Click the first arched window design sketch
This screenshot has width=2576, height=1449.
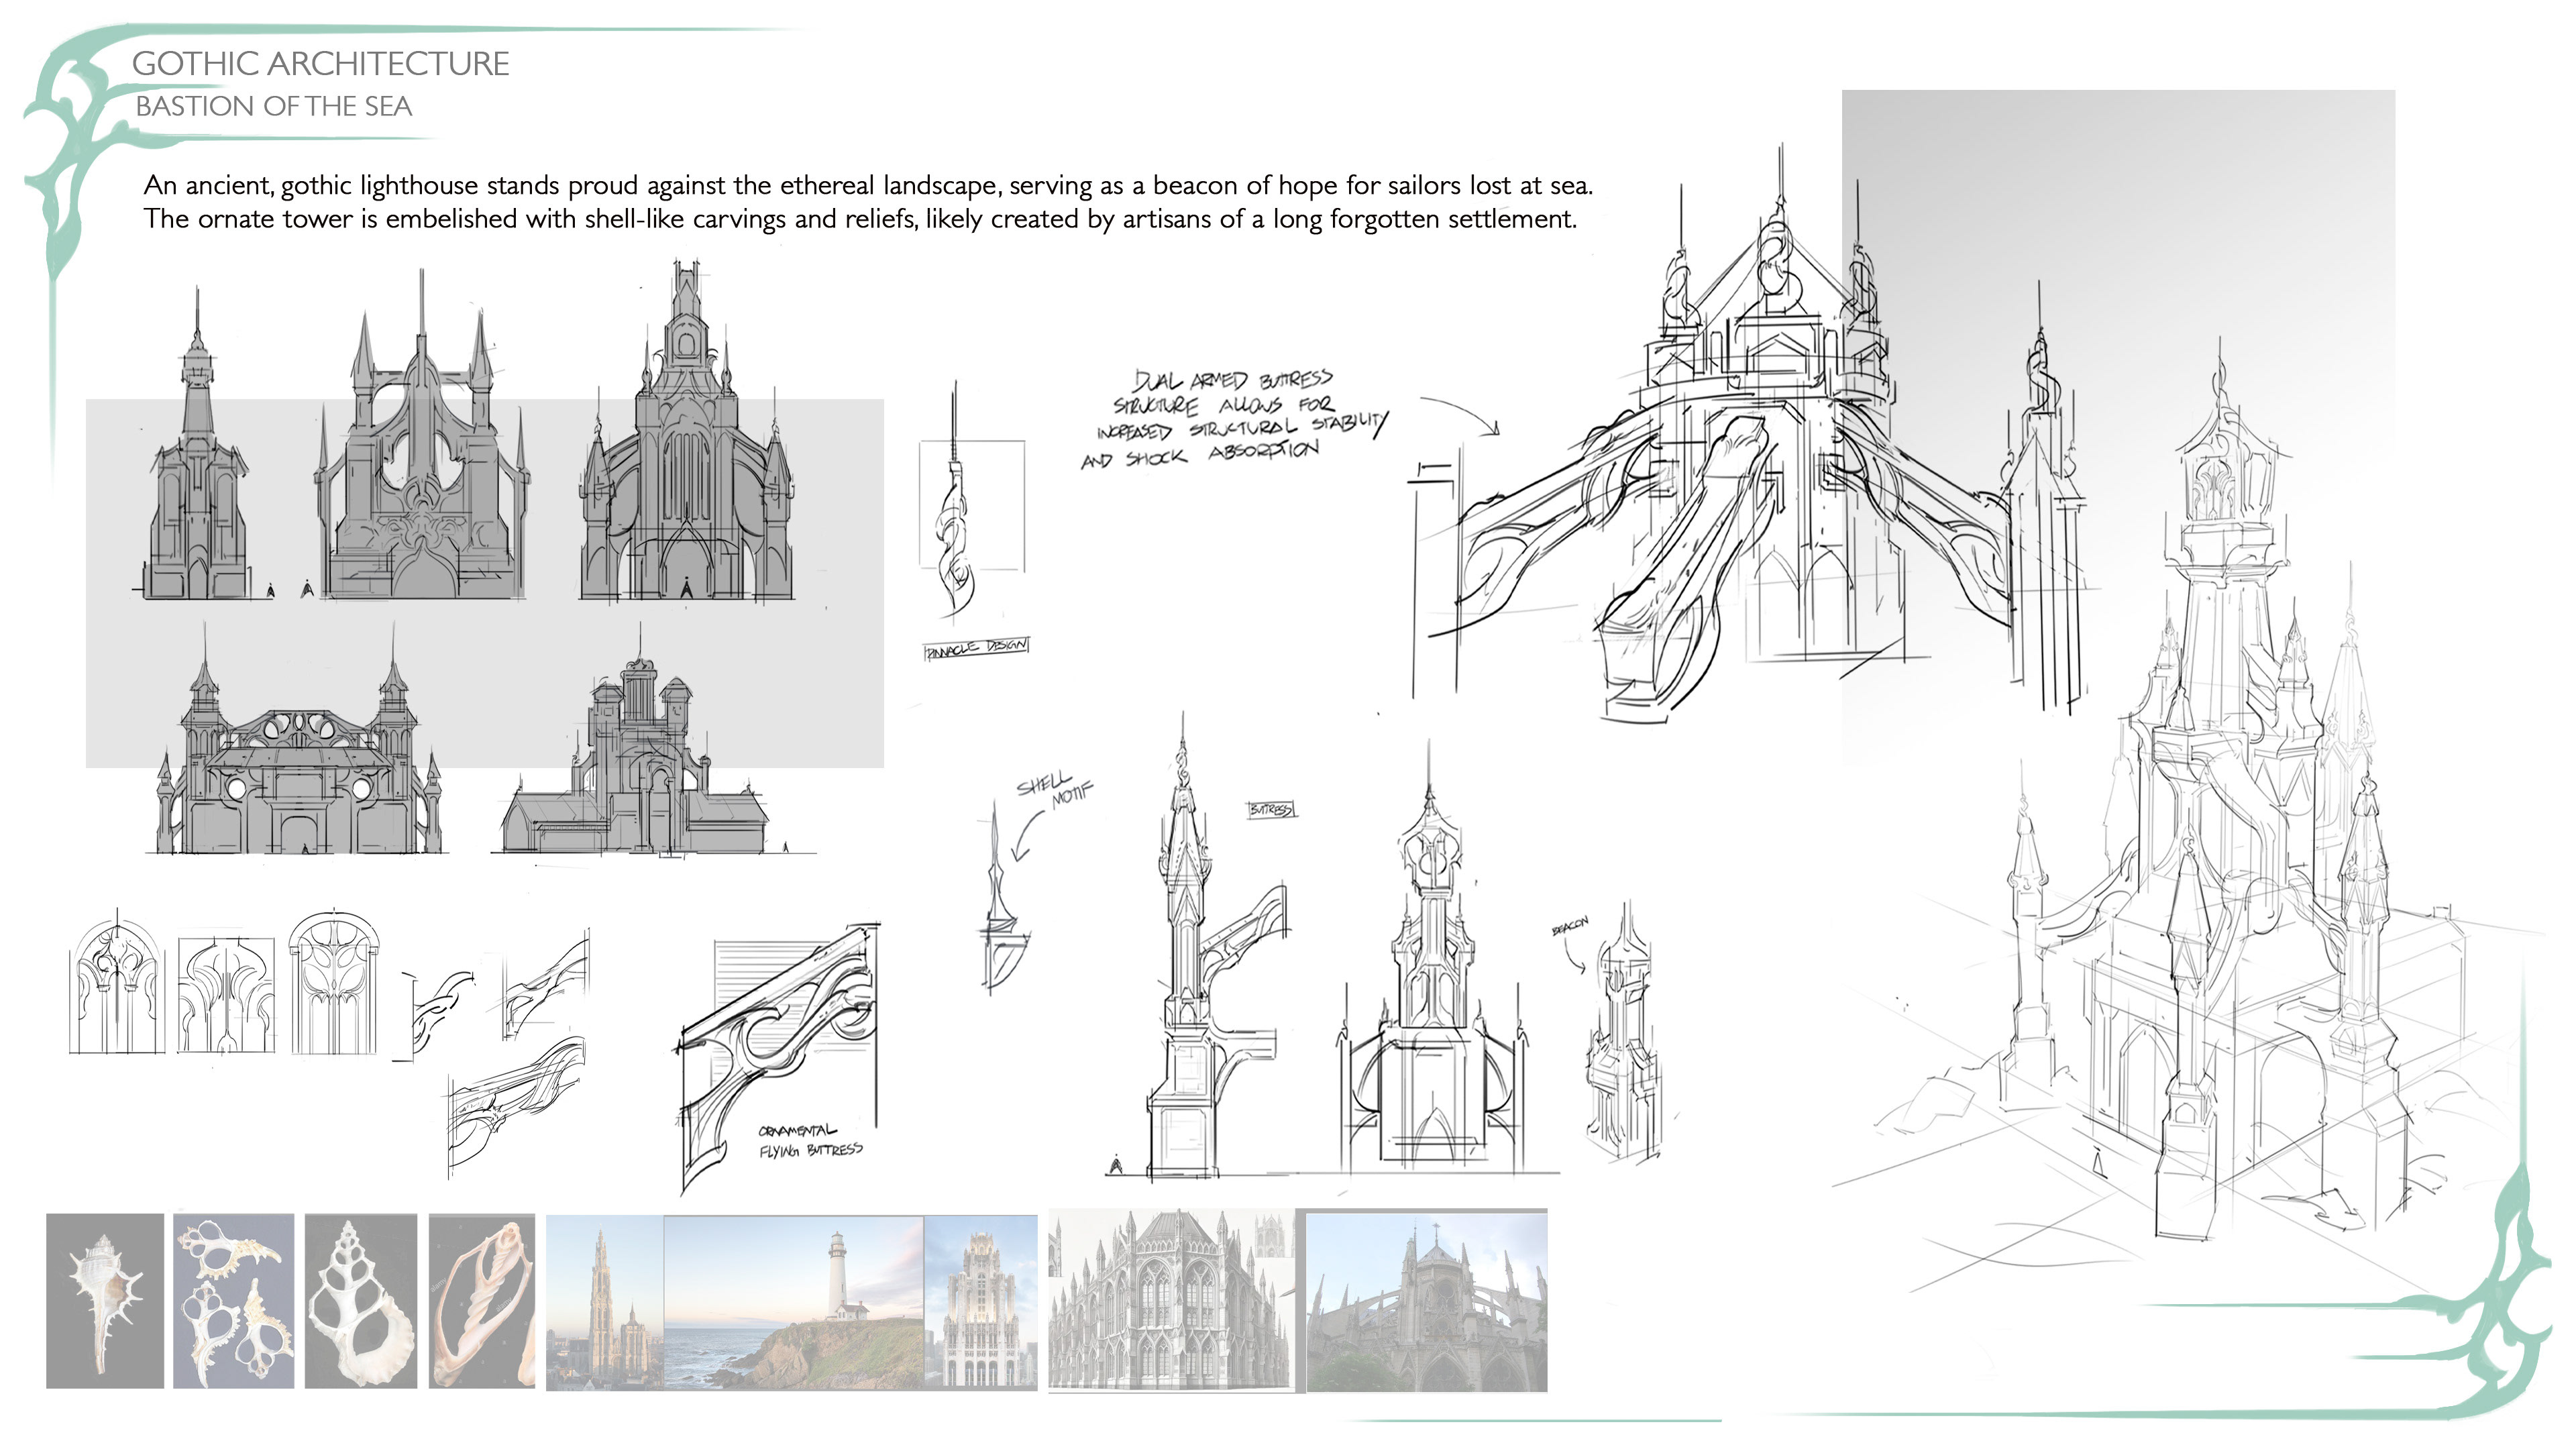117,985
